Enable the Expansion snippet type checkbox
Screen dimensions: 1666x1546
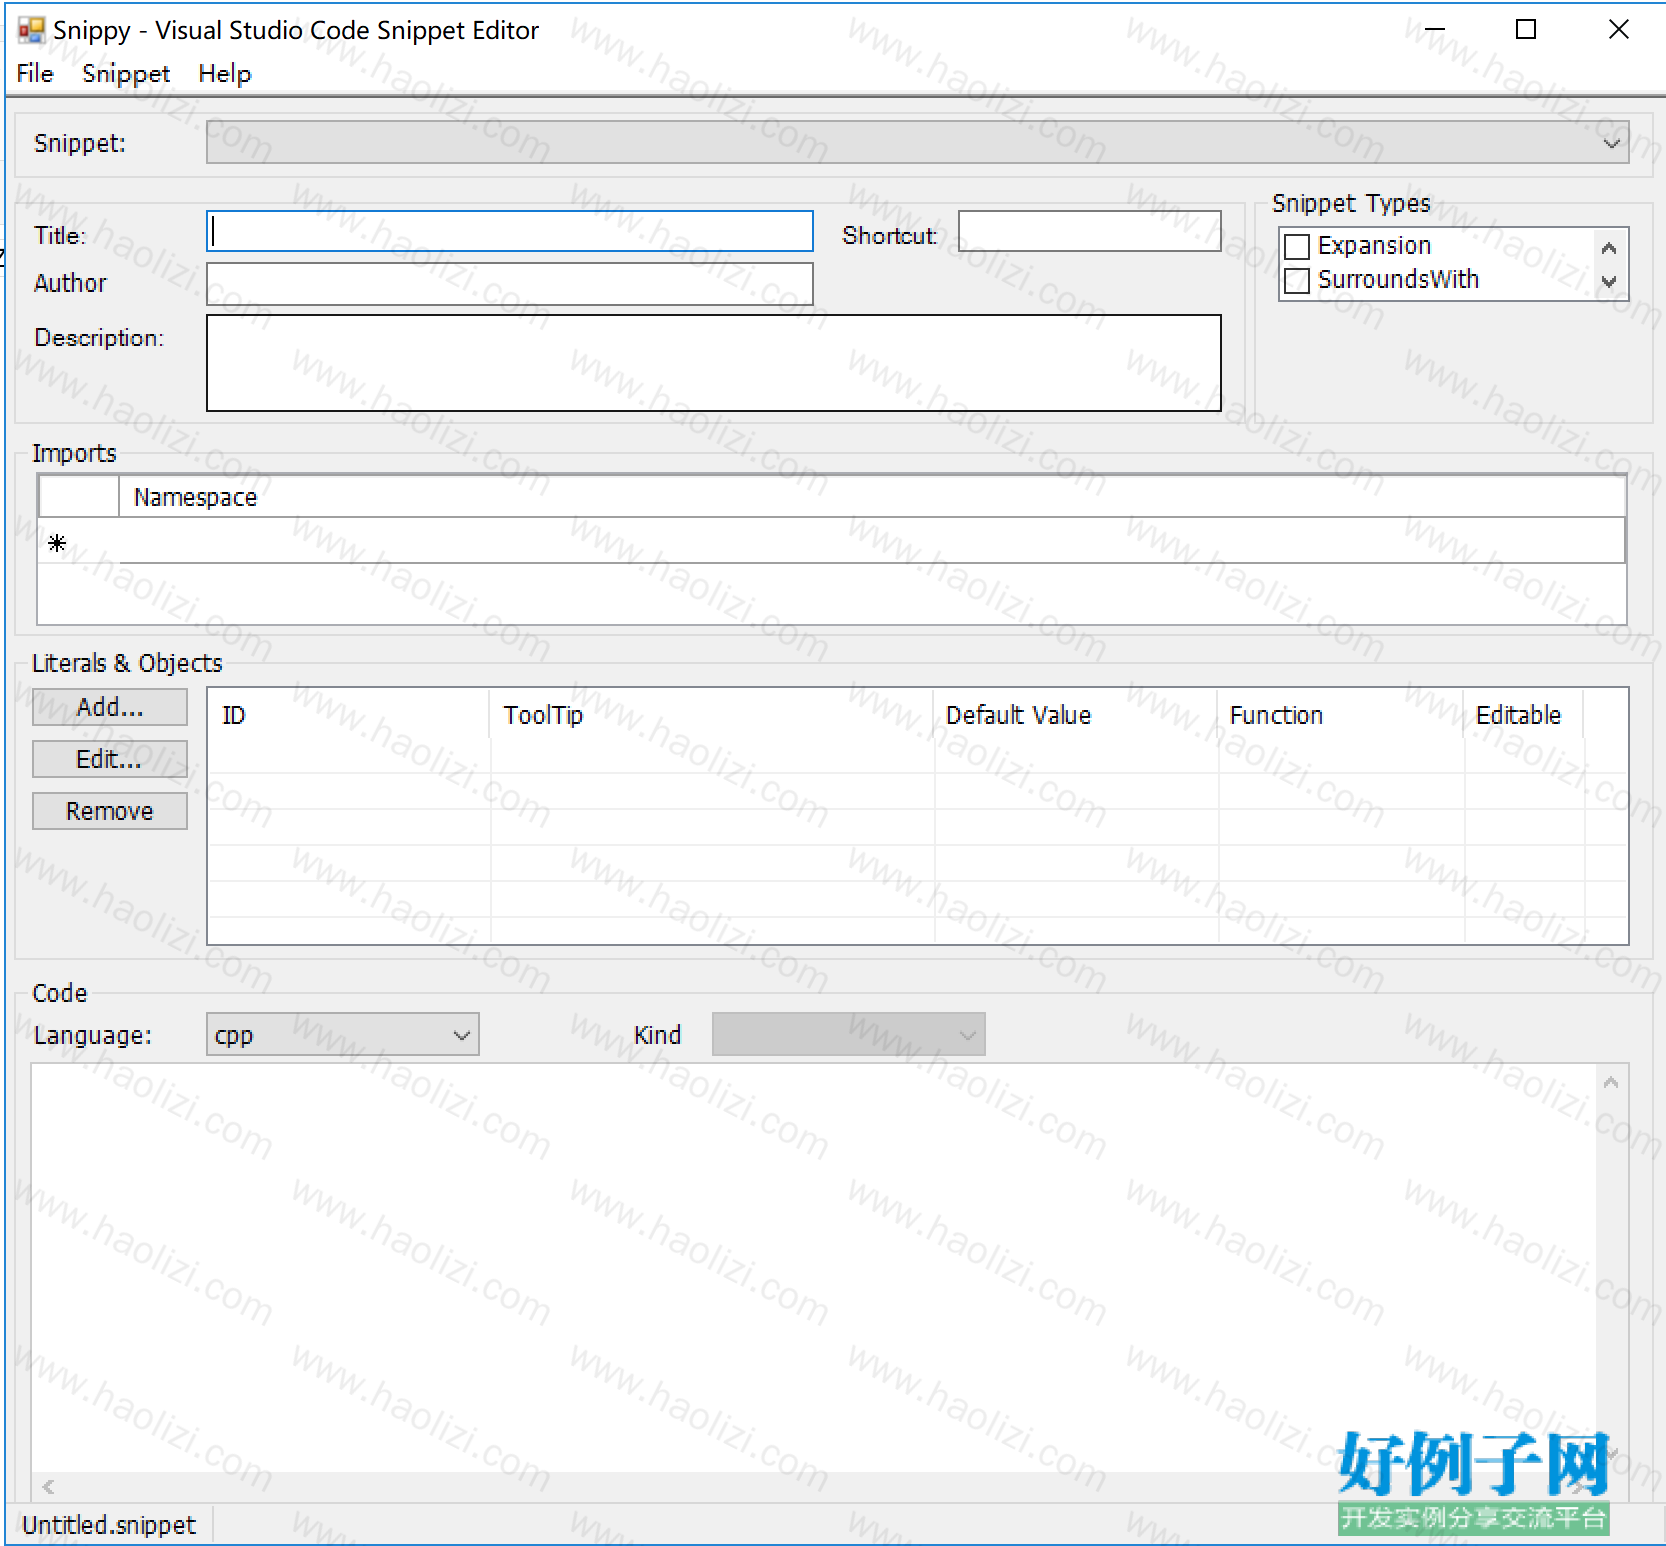pos(1296,246)
